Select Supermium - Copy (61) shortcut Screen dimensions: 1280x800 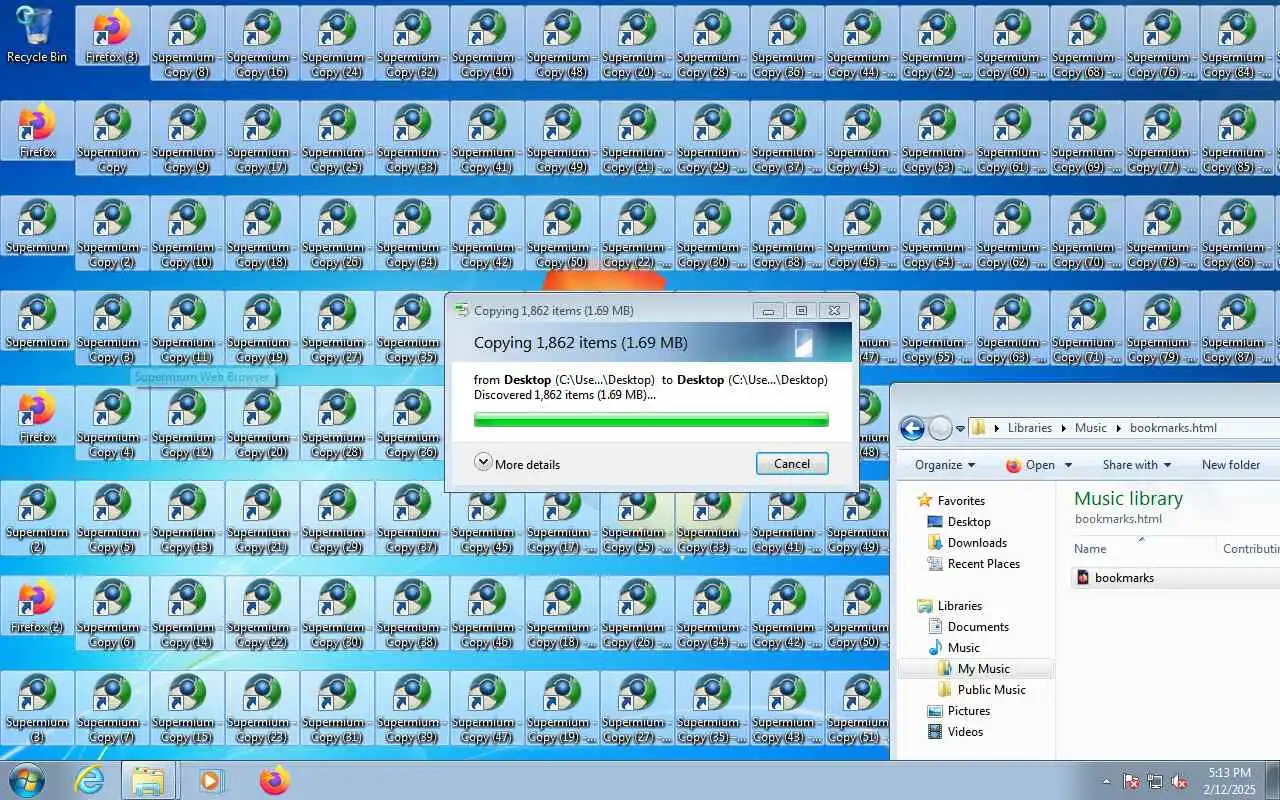click(x=1012, y=138)
